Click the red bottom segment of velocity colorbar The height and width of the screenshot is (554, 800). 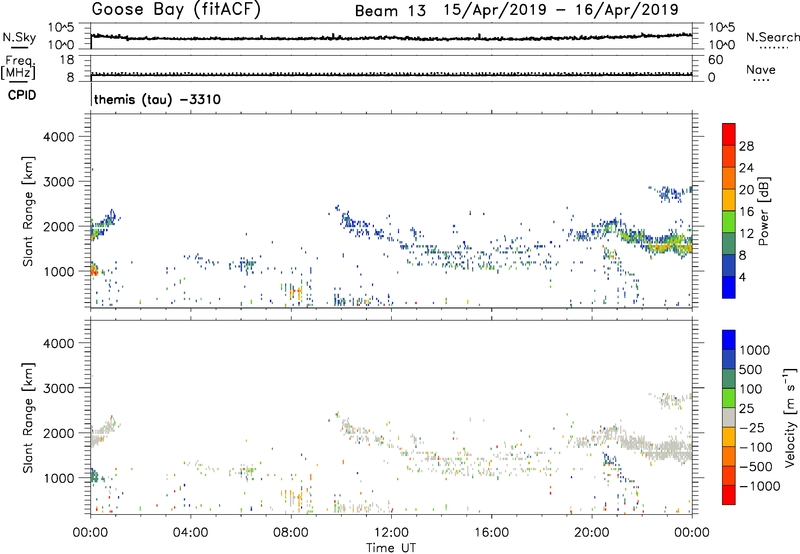click(729, 495)
